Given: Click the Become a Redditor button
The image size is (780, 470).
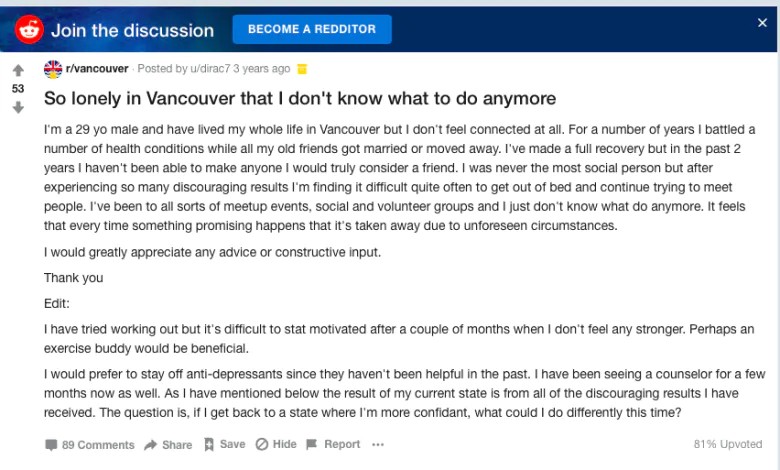Looking at the screenshot, I should pos(312,29).
